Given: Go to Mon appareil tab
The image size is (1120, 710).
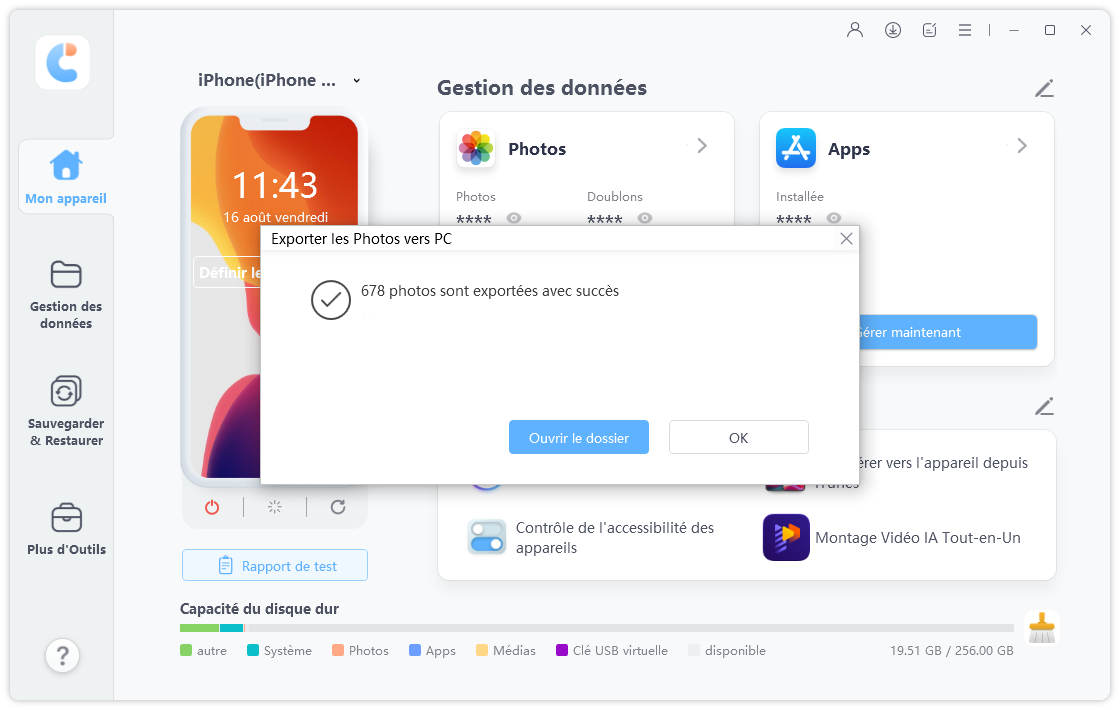Looking at the screenshot, I should [x=66, y=177].
